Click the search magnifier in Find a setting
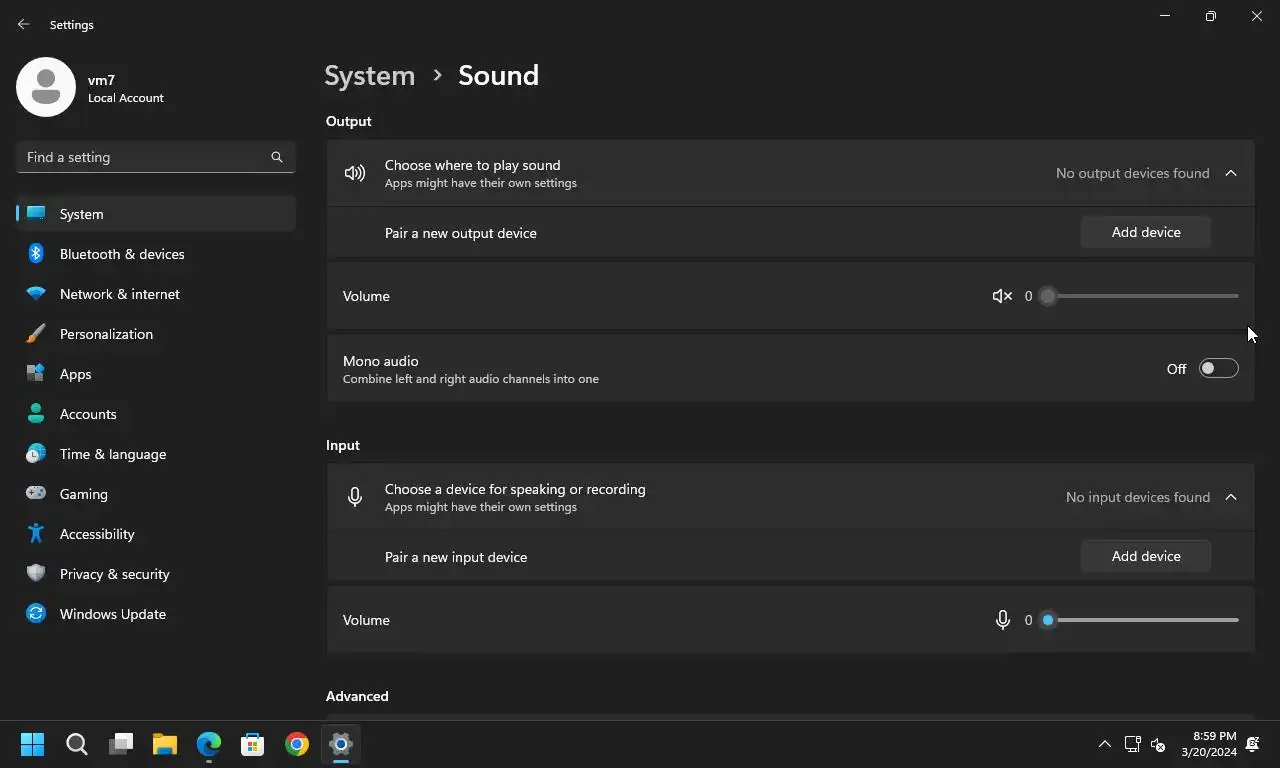This screenshot has height=768, width=1280. coord(277,157)
